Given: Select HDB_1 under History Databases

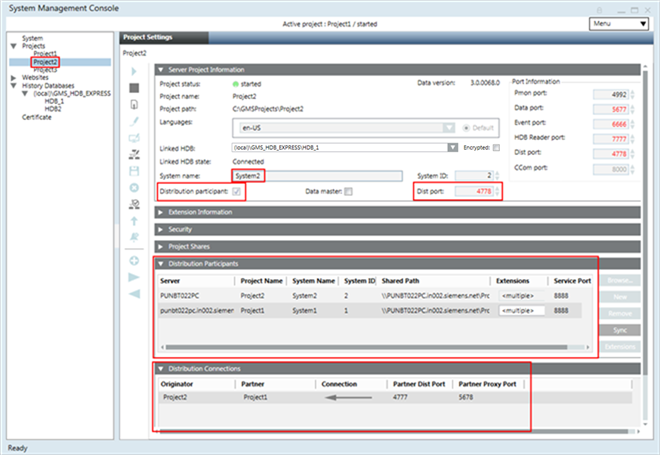Looking at the screenshot, I should point(52,101).
